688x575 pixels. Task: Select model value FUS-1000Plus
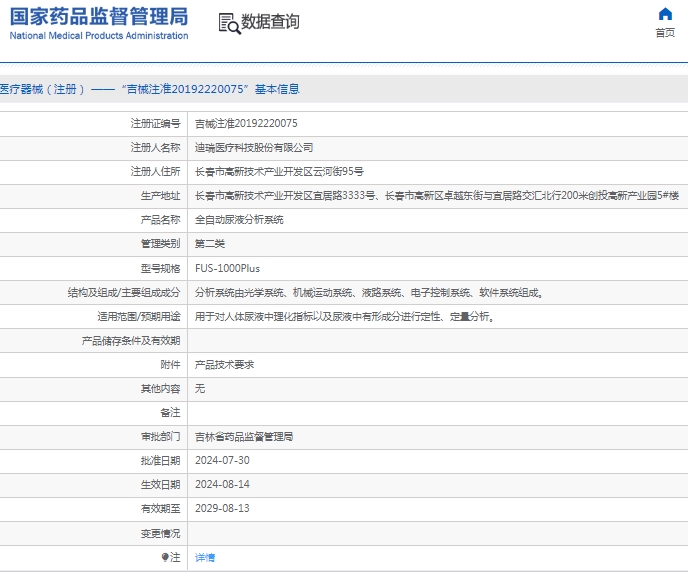227,269
